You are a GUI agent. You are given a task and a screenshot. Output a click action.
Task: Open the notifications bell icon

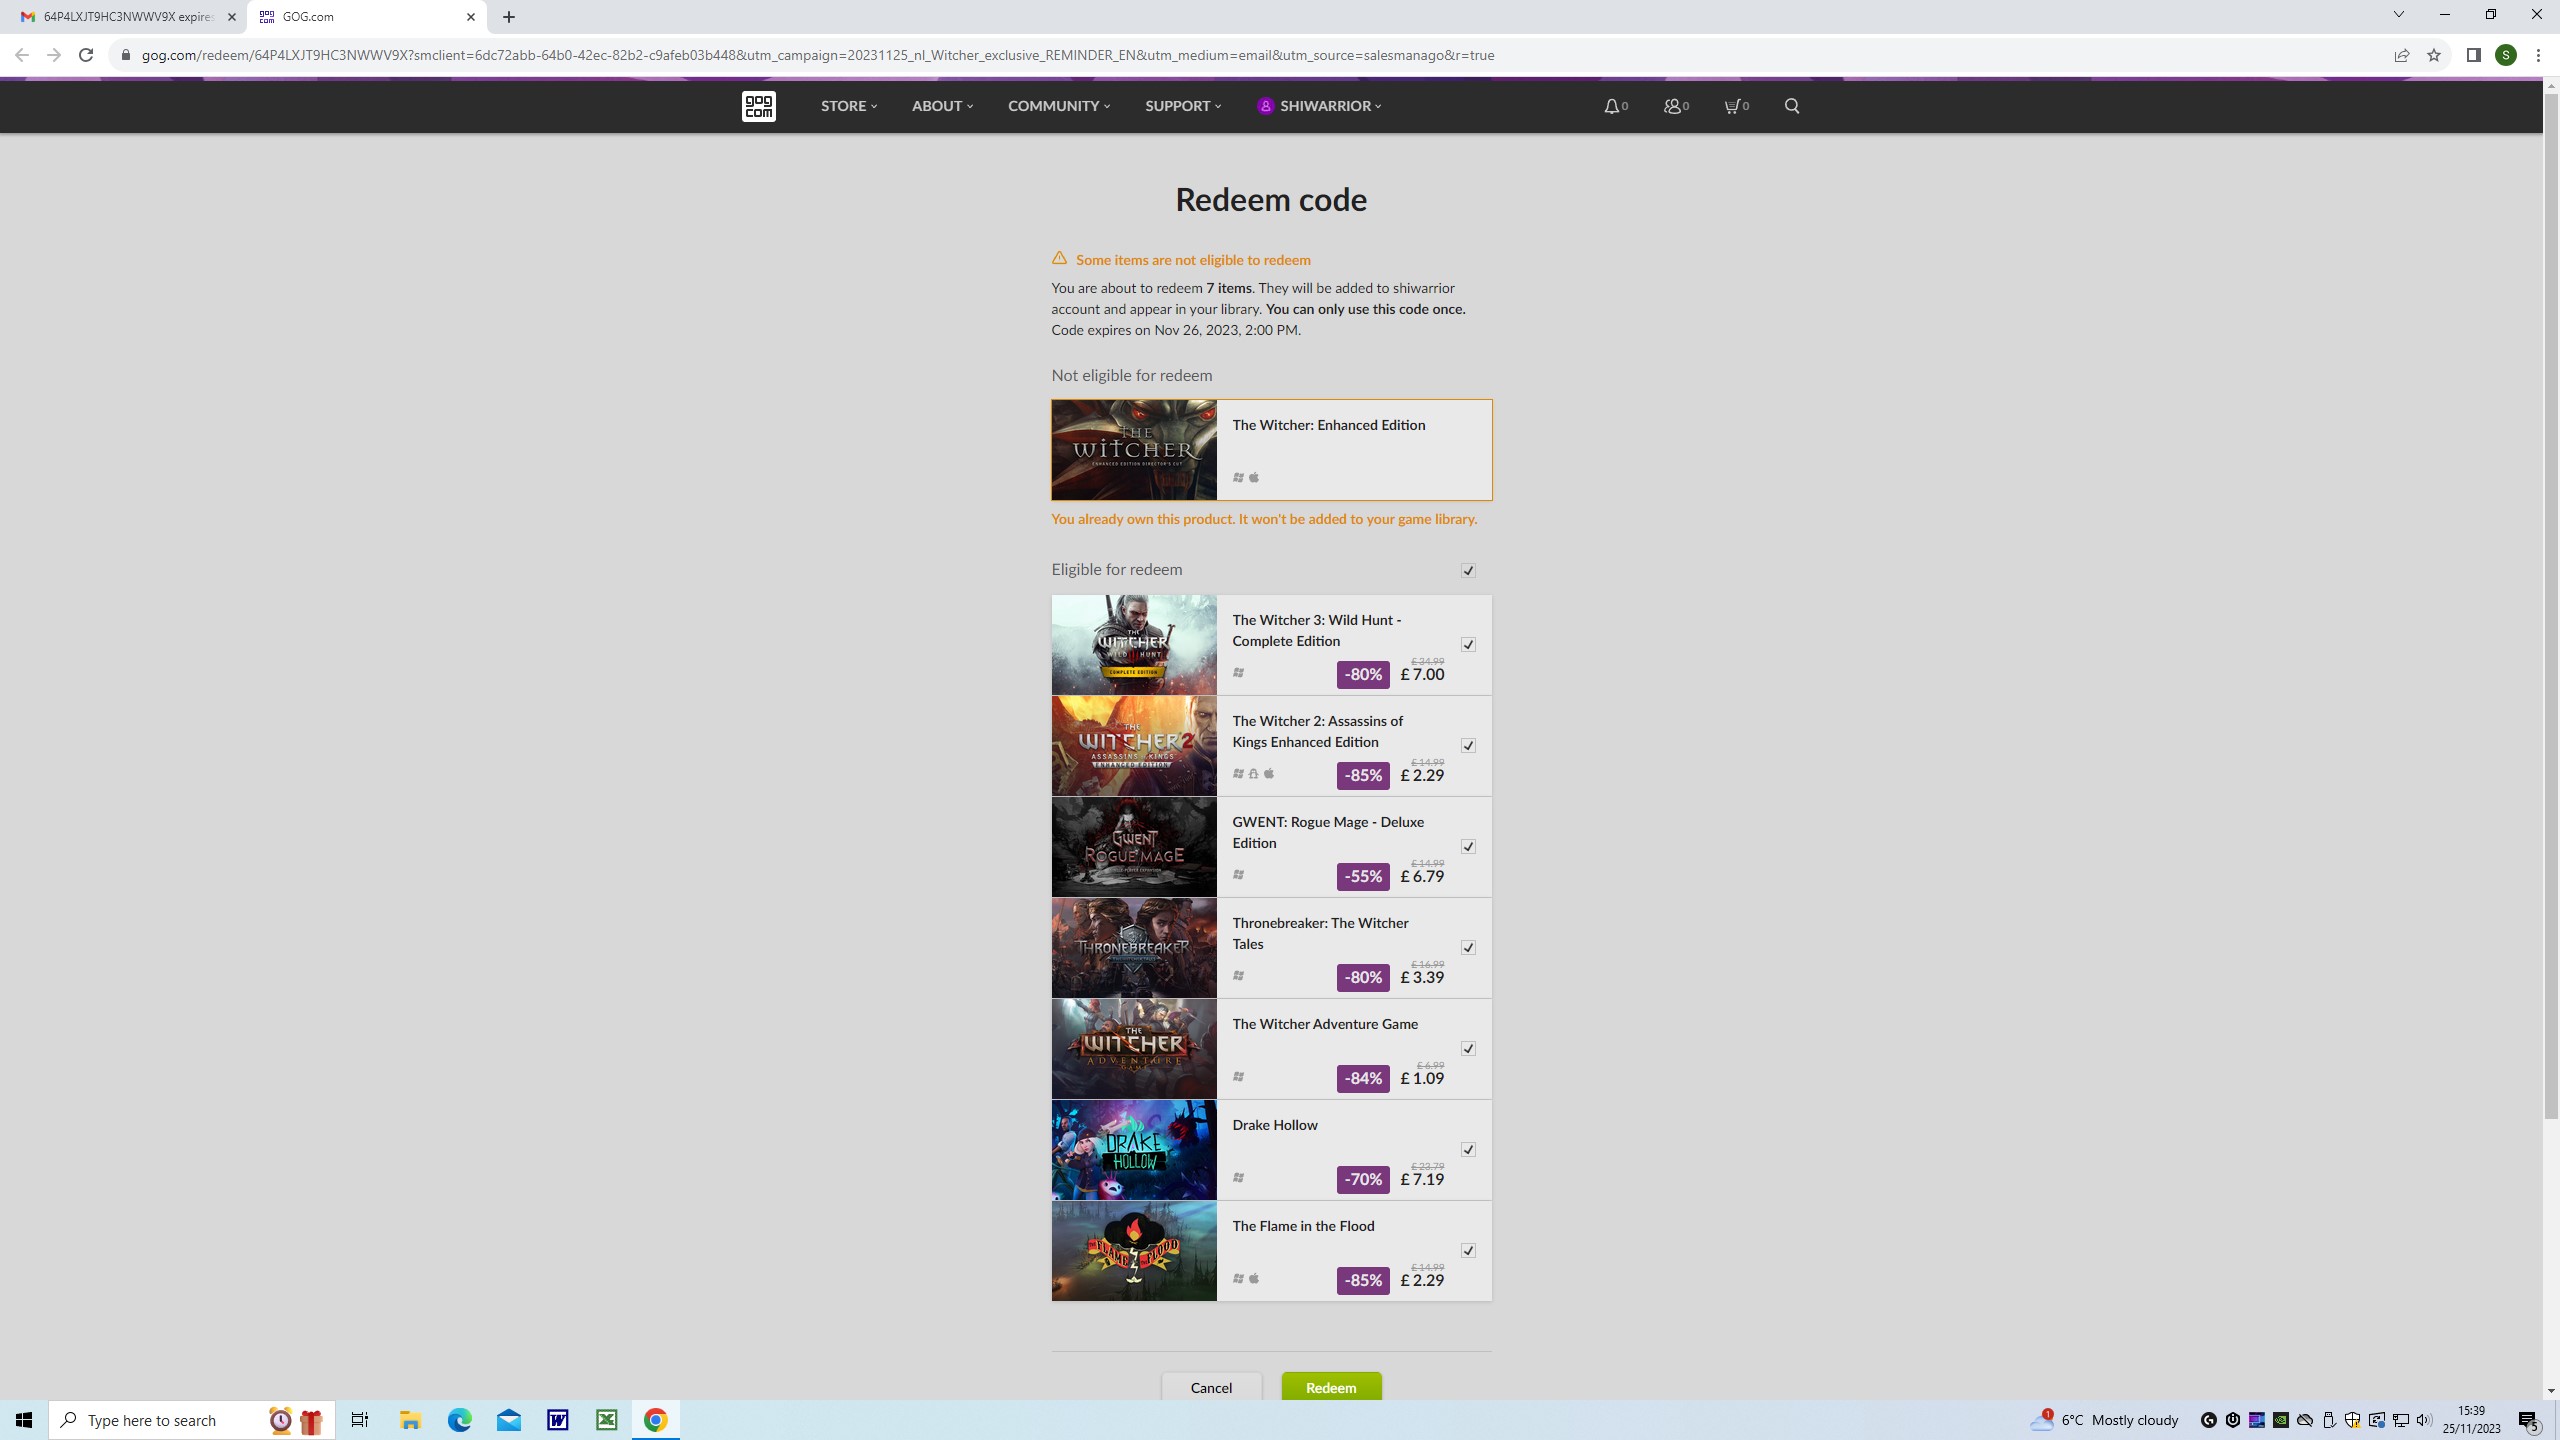(x=1611, y=106)
